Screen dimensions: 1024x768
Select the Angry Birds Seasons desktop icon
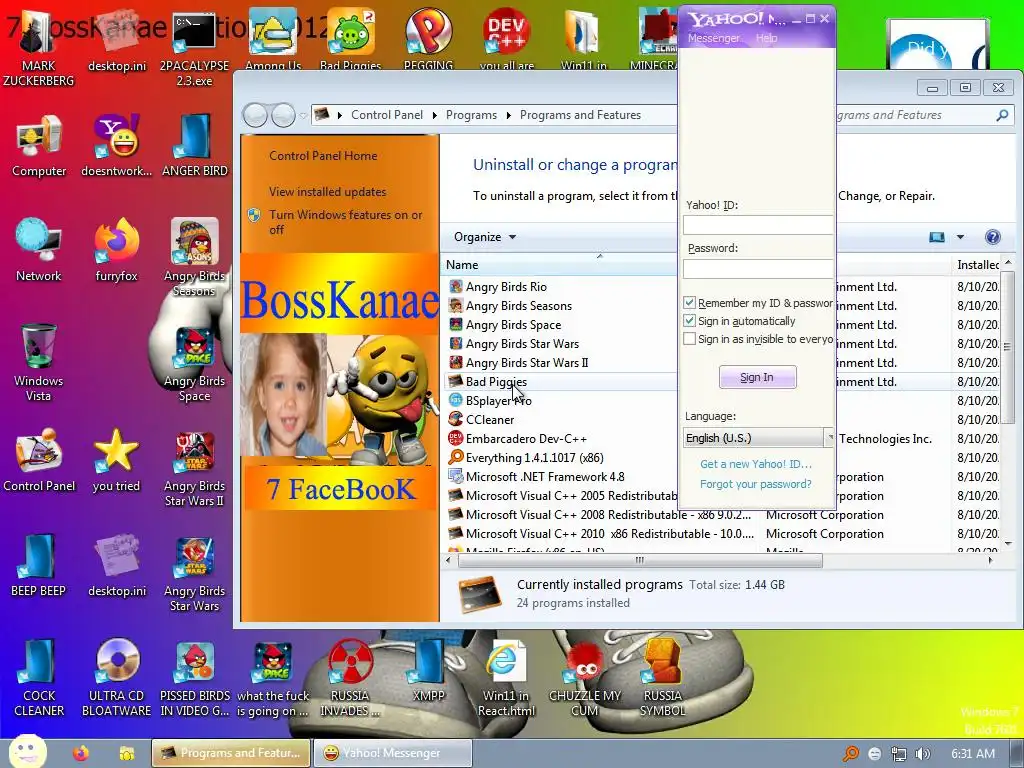tap(194, 257)
